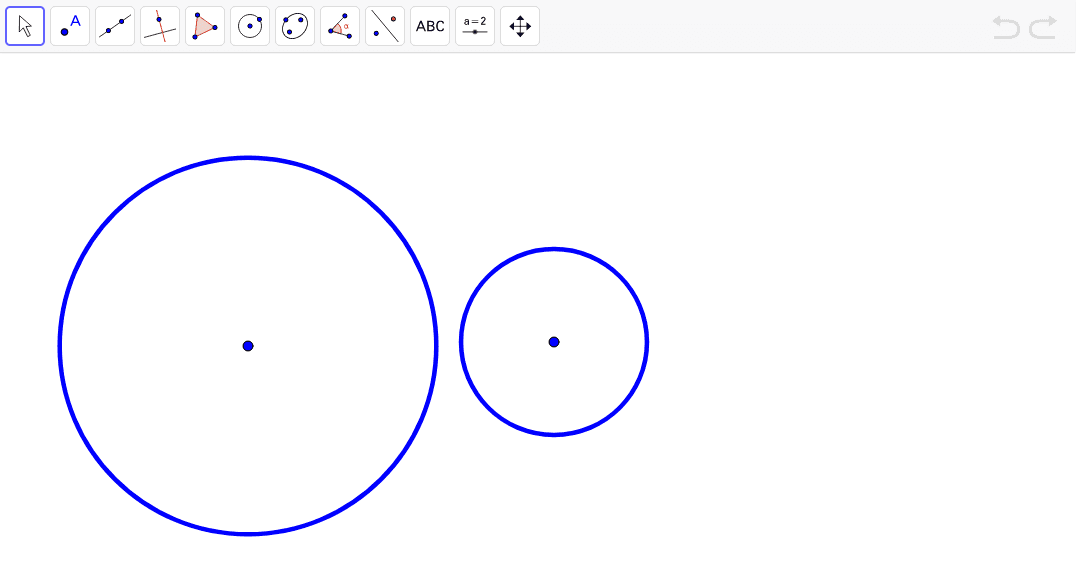The width and height of the screenshot is (1077, 570).
Task: Select Circle with Center through Point tool
Action: point(250,26)
